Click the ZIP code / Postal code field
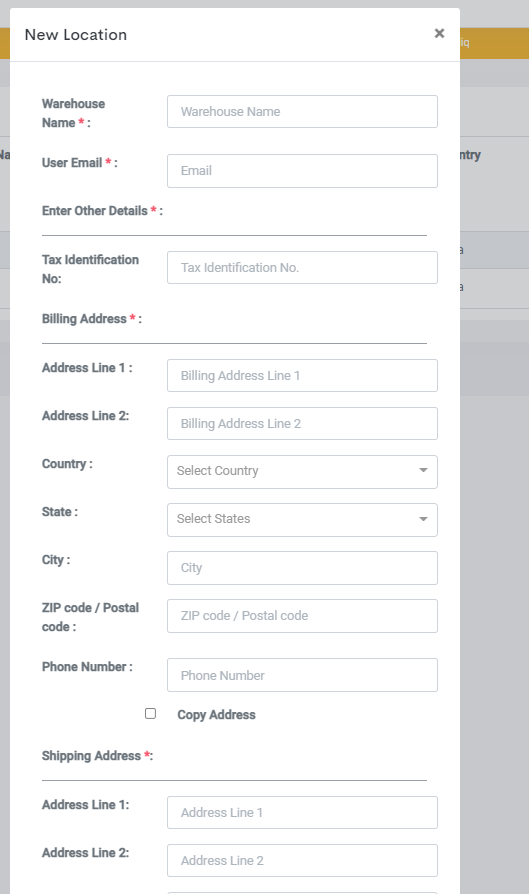Screen dimensions: 529x894 pos(302,616)
